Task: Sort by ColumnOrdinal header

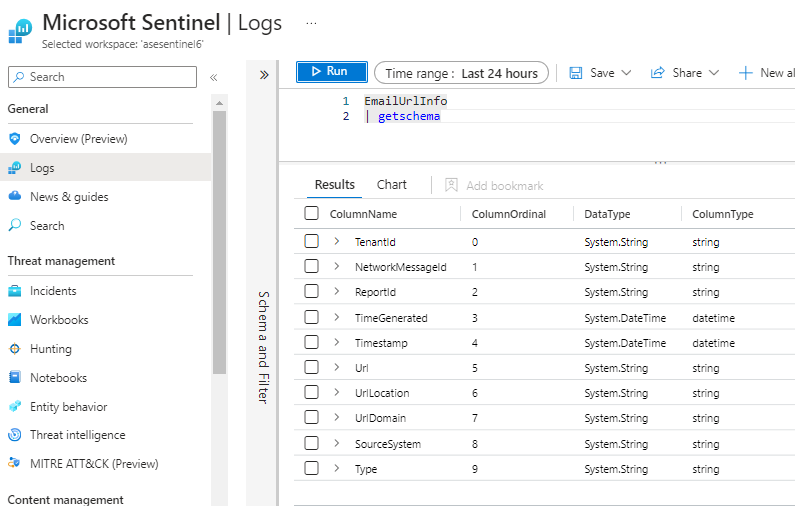Action: (x=509, y=214)
